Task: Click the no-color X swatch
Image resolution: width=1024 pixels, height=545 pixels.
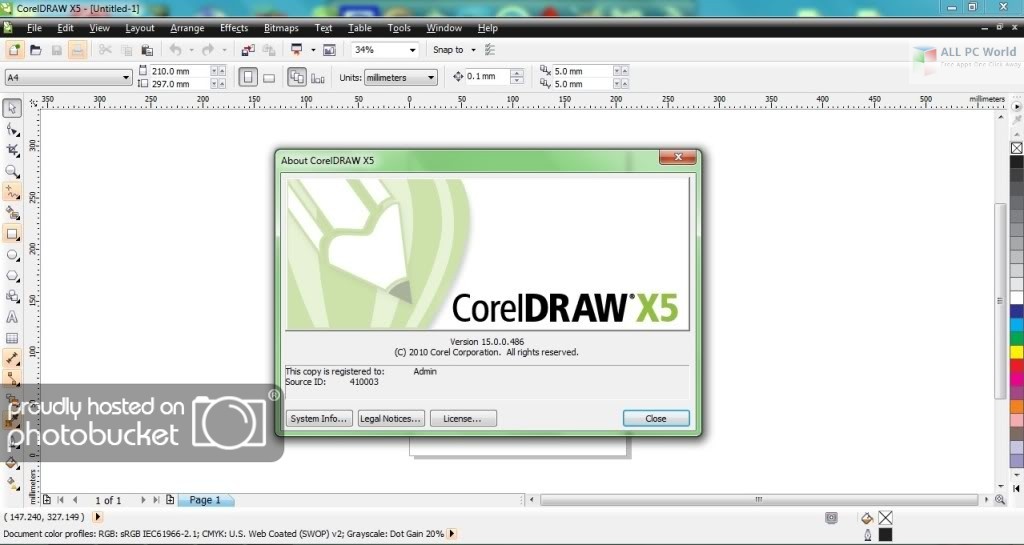Action: pyautogui.click(x=1017, y=148)
